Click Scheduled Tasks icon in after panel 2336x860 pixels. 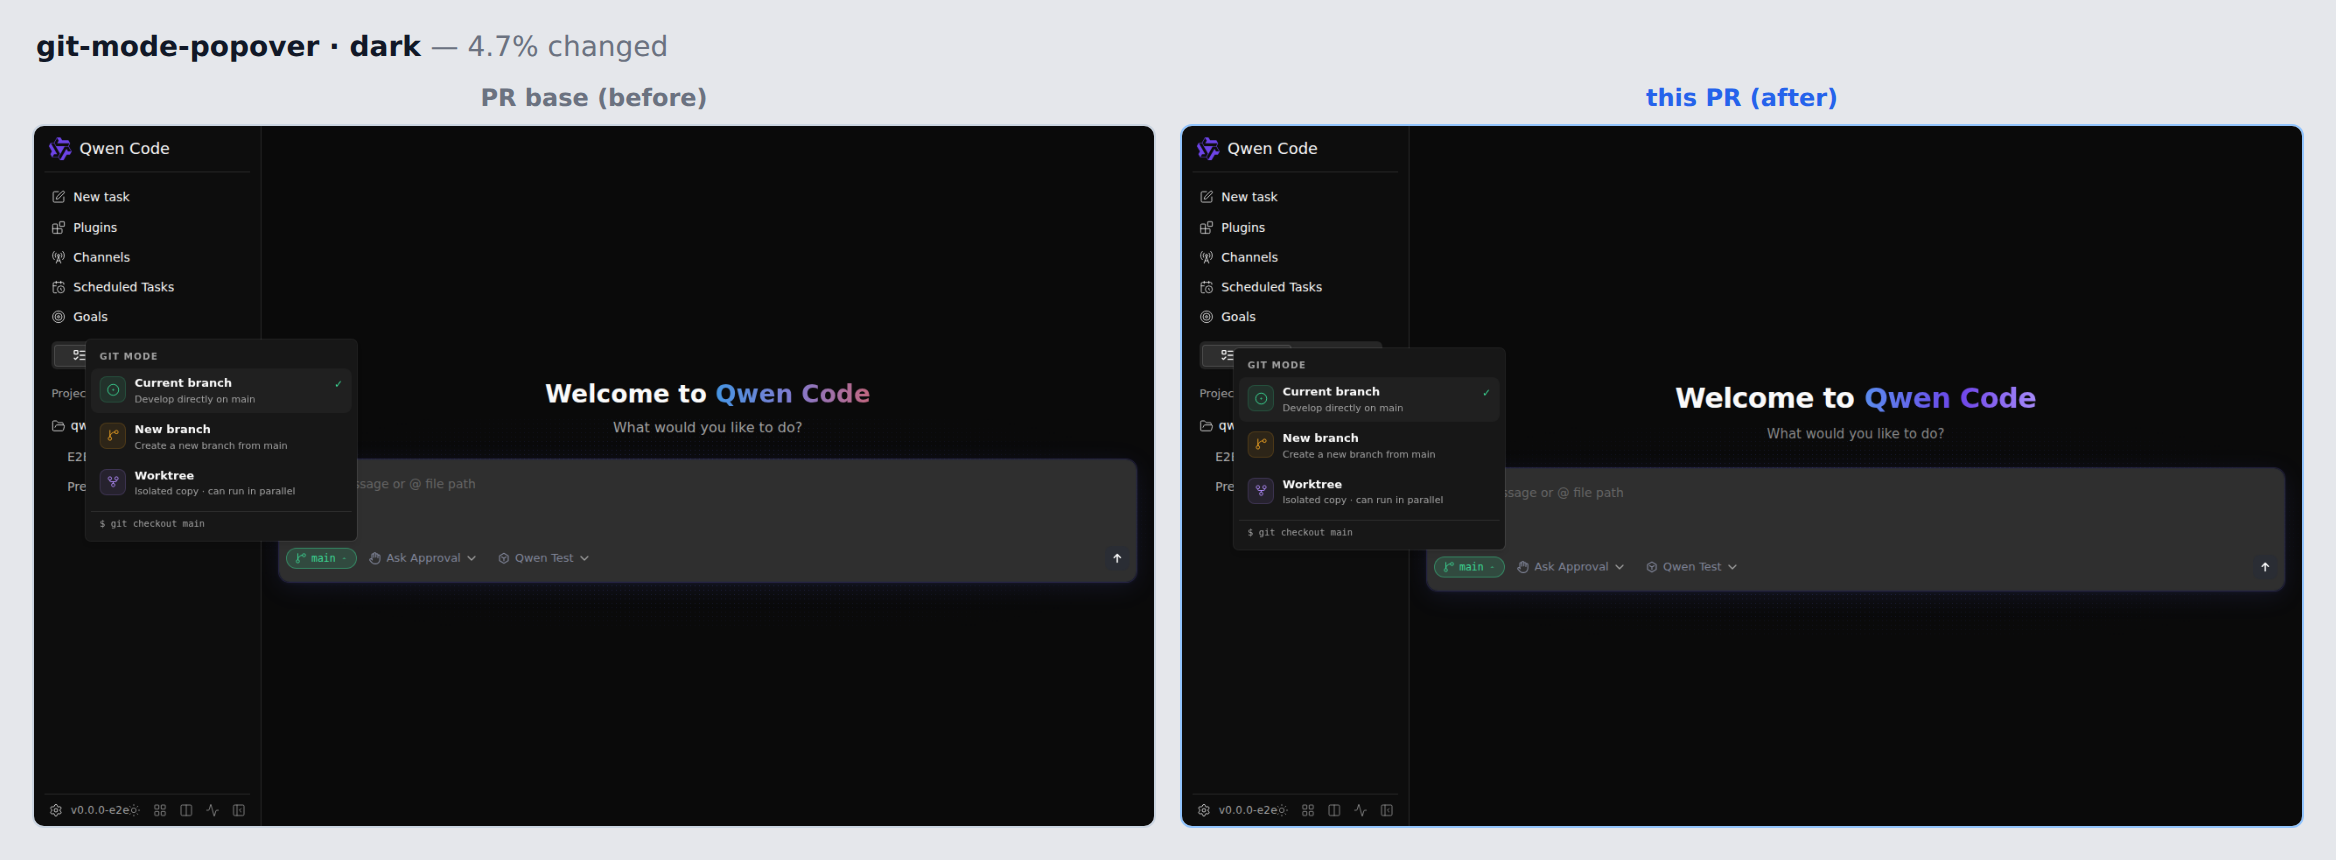(x=1207, y=287)
